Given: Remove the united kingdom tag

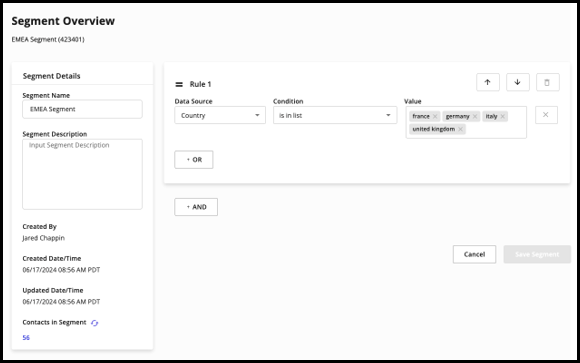Looking at the screenshot, I should click(461, 129).
